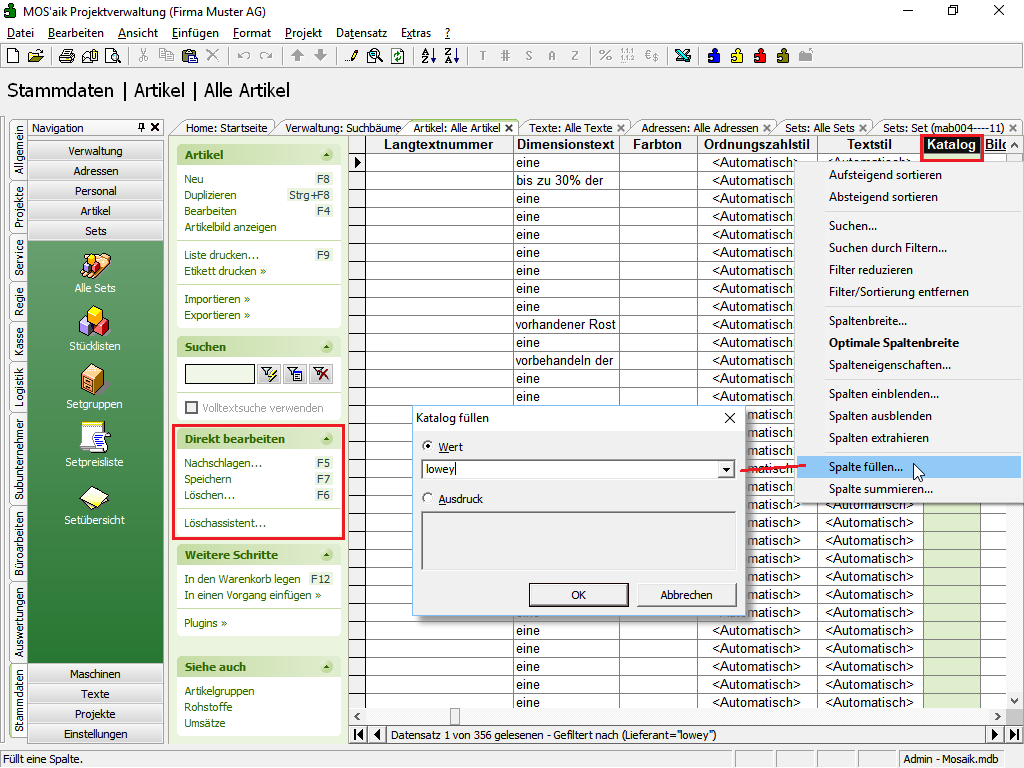Click the horizontal scrollbar thumb below the table

[455, 716]
